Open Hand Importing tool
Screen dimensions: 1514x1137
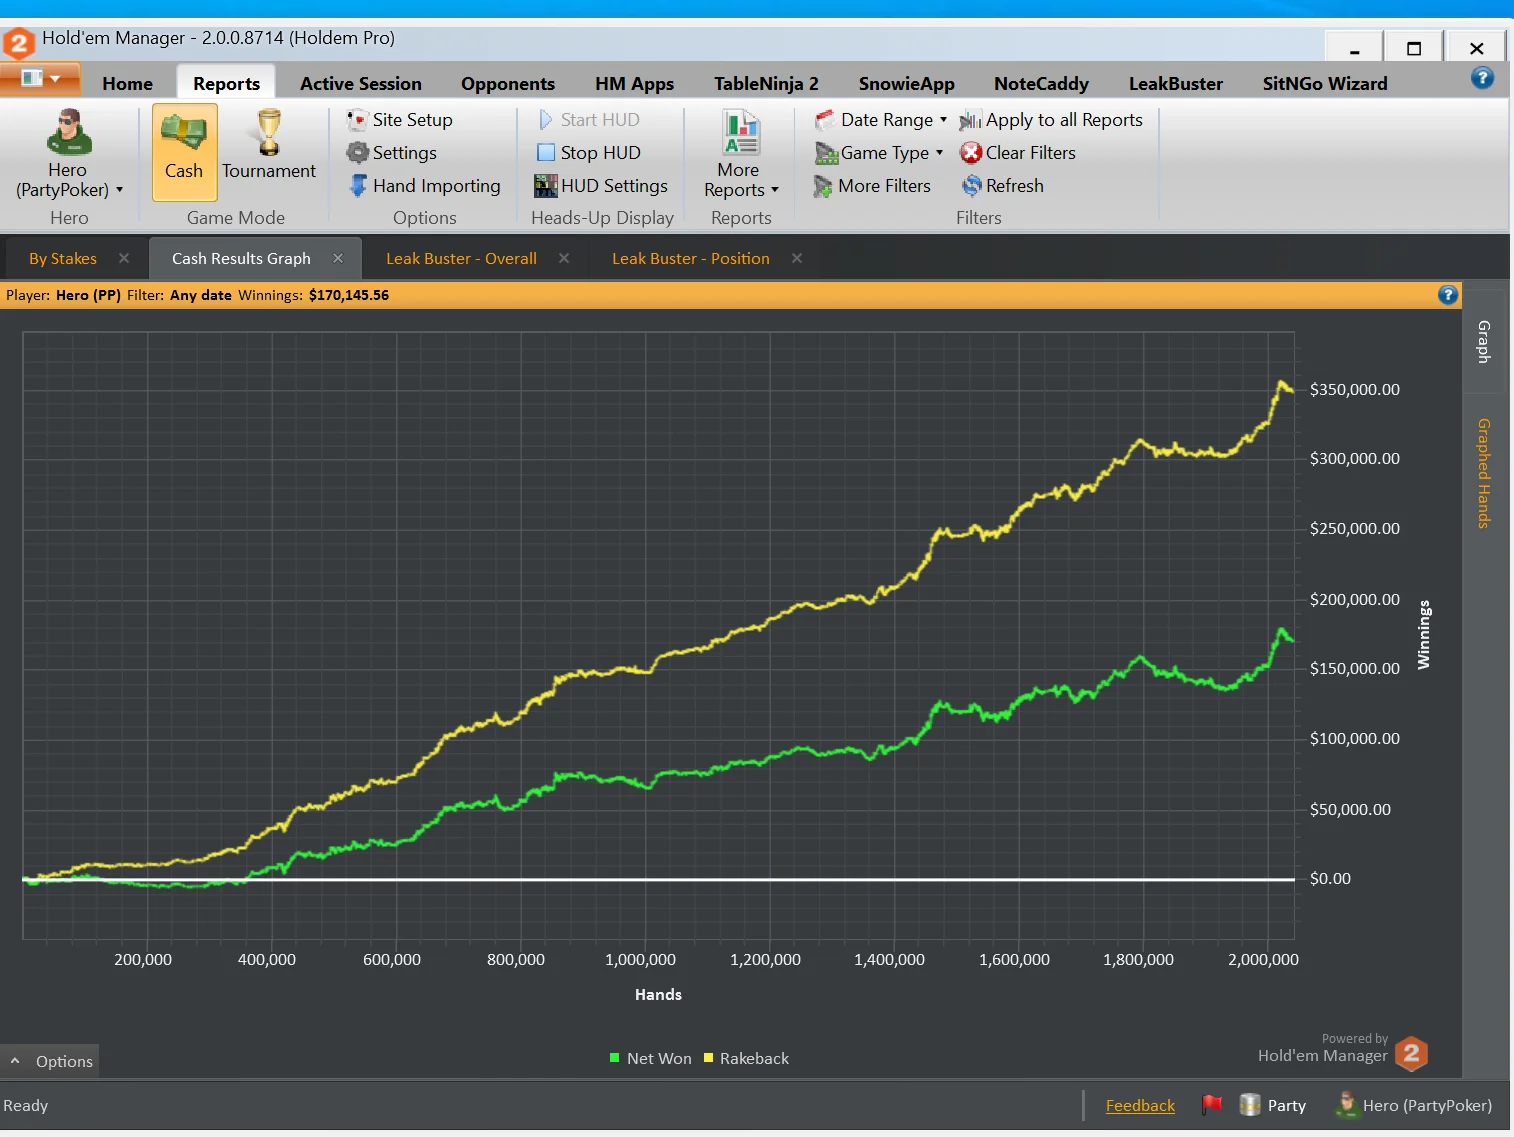point(435,186)
